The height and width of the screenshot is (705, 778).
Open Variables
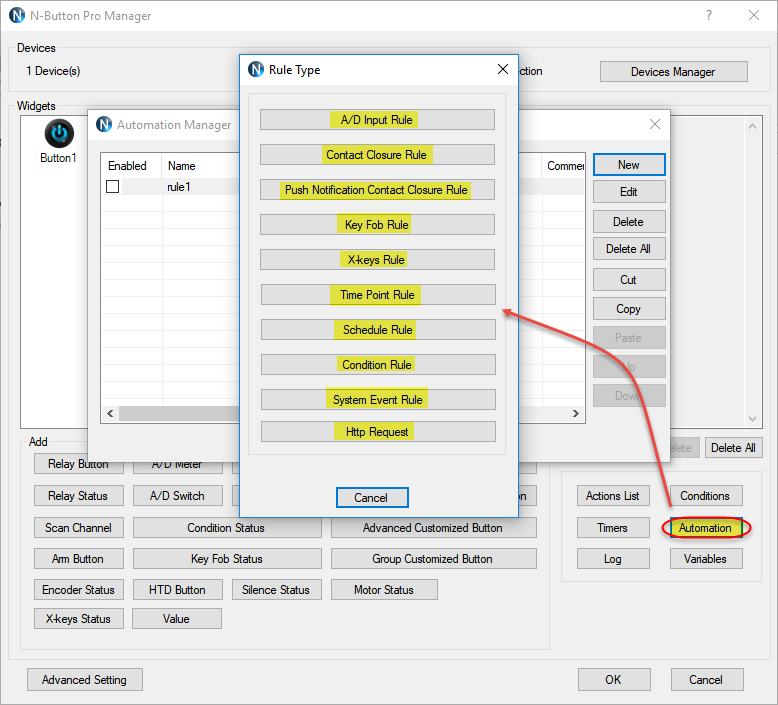click(706, 559)
